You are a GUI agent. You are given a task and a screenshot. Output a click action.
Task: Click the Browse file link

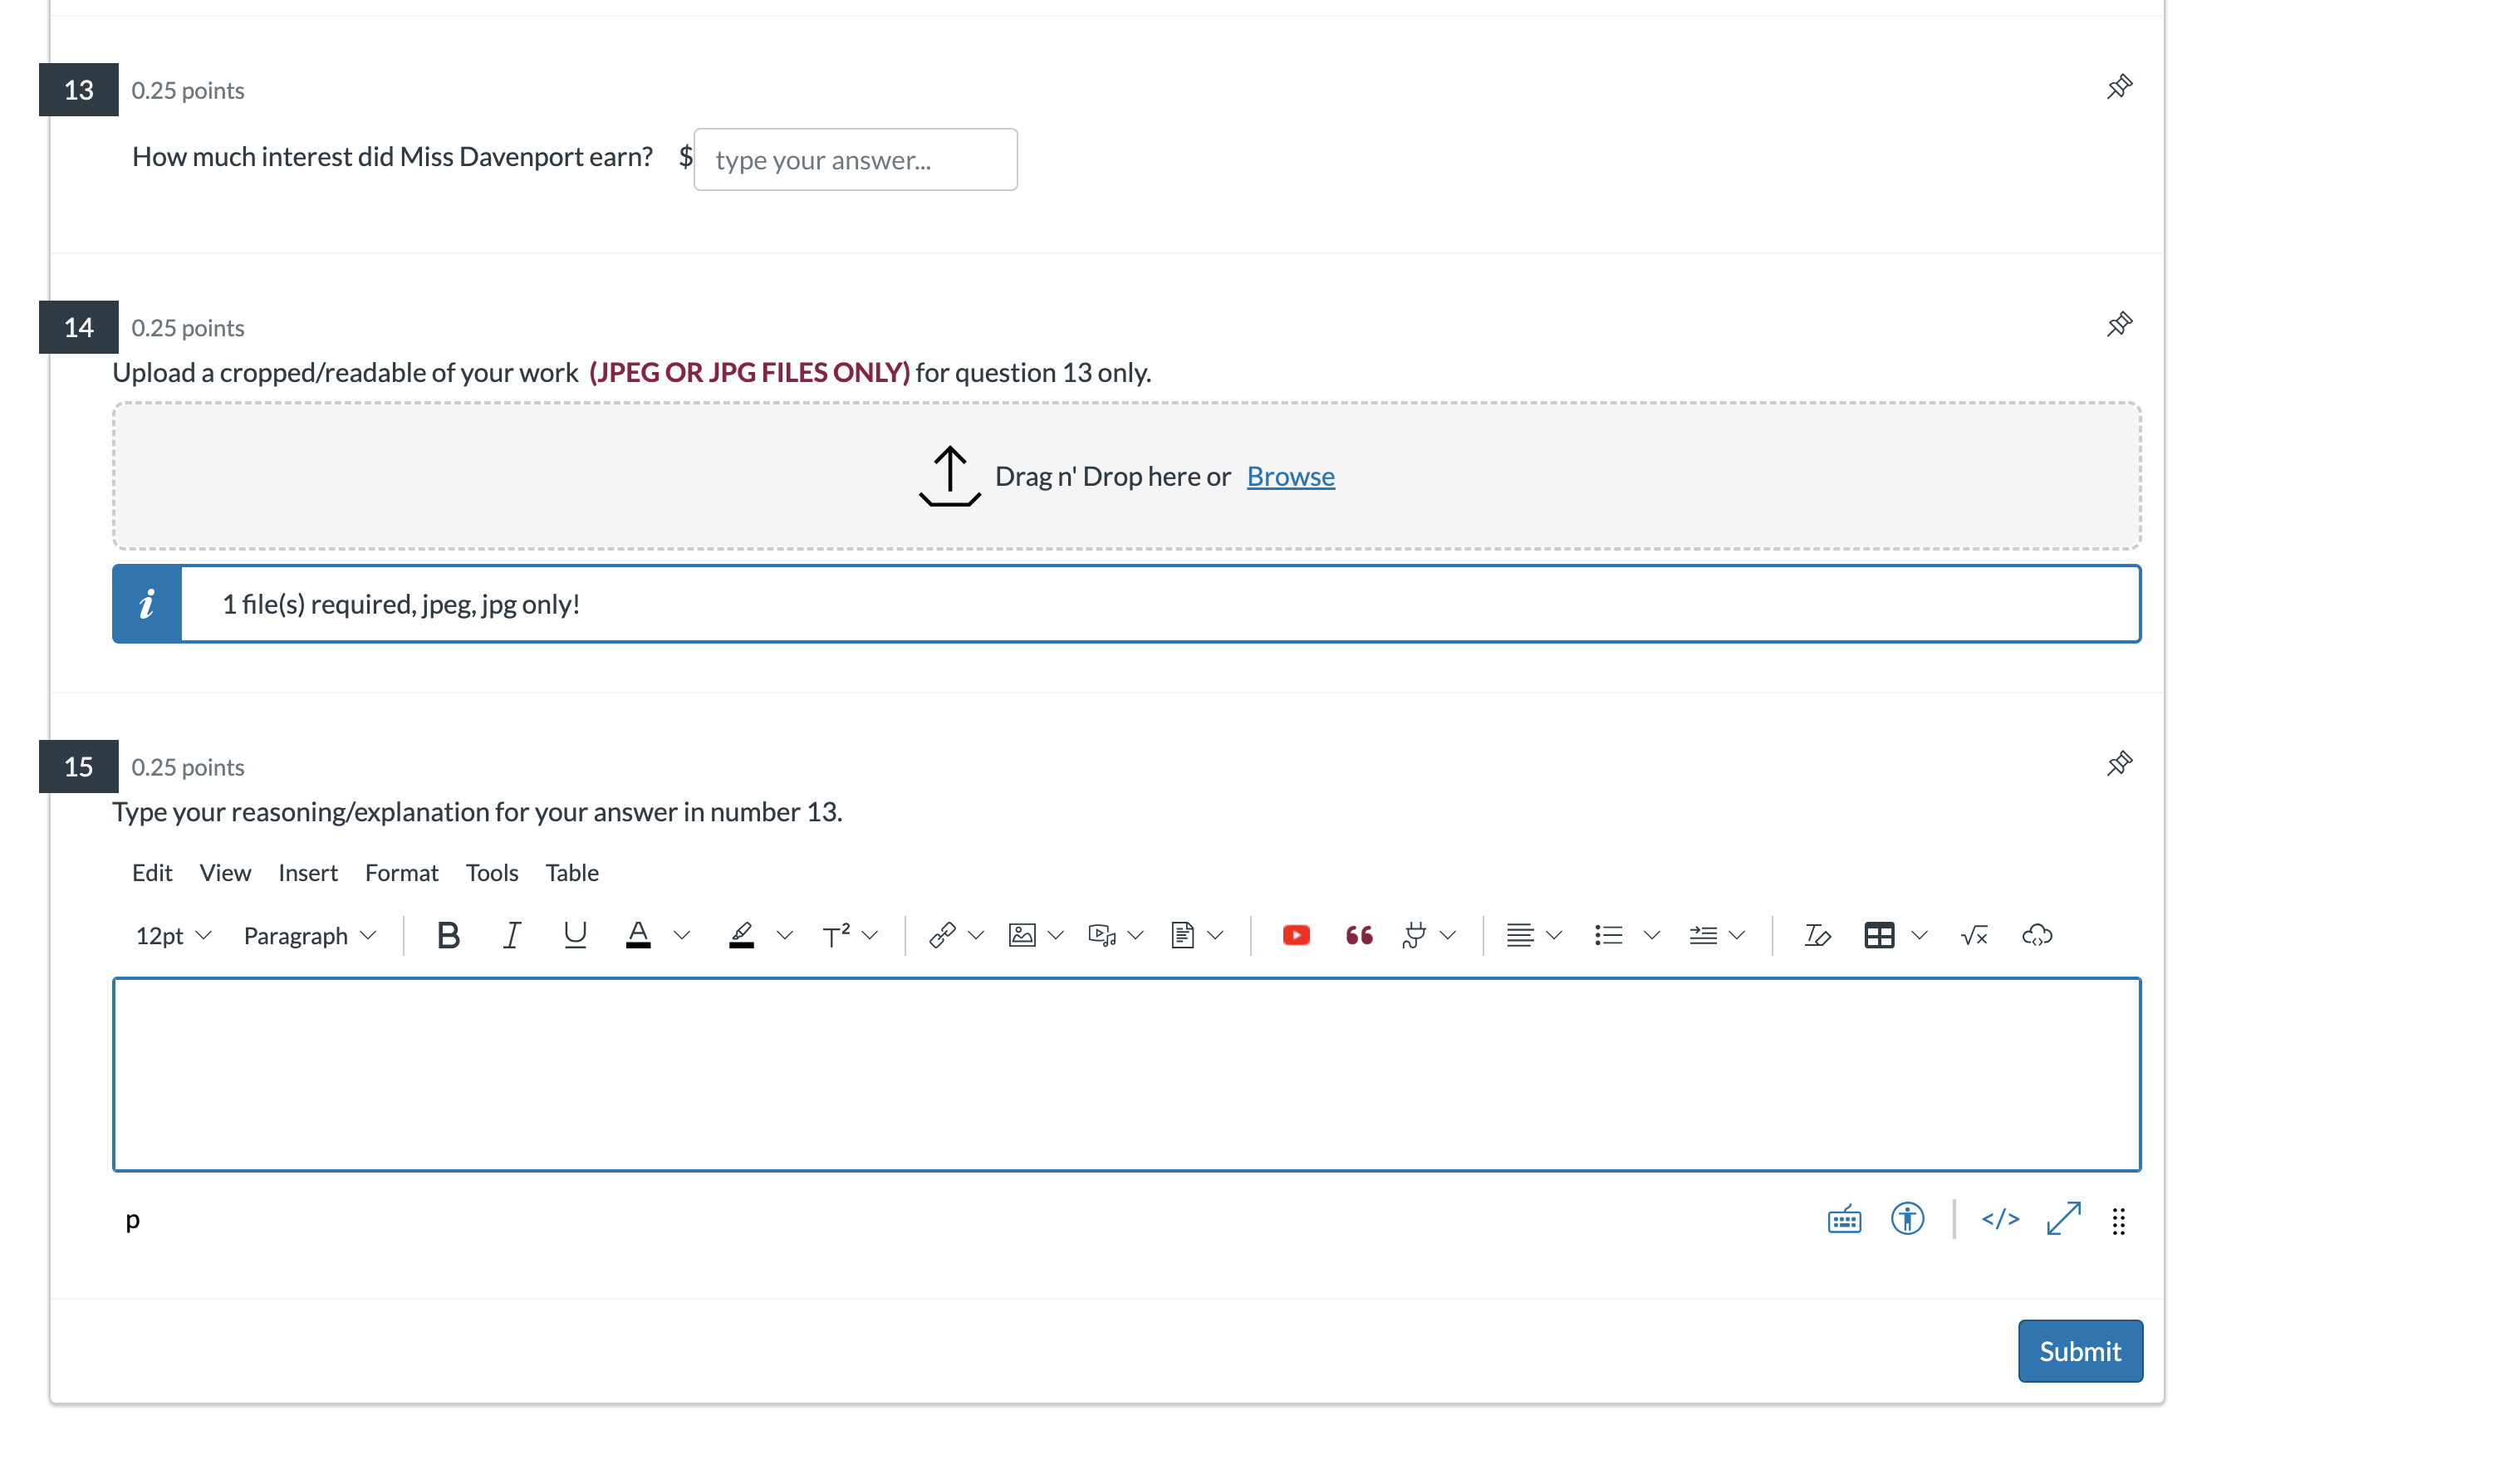(1289, 476)
